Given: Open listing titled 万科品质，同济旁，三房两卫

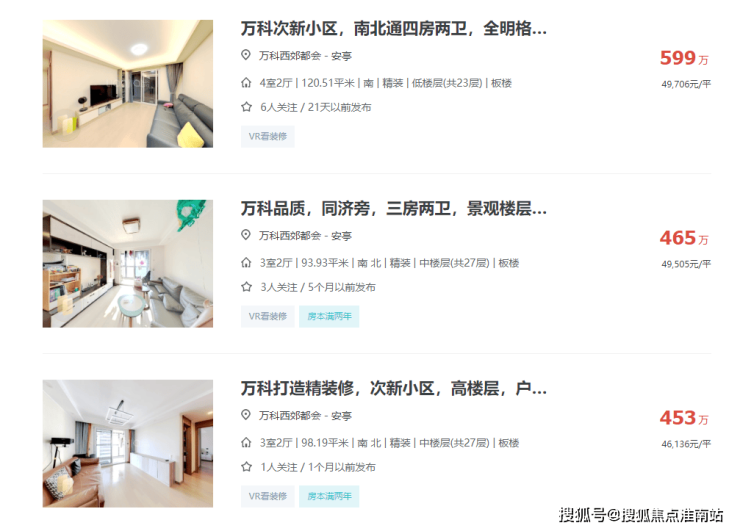Looking at the screenshot, I should coord(394,209).
